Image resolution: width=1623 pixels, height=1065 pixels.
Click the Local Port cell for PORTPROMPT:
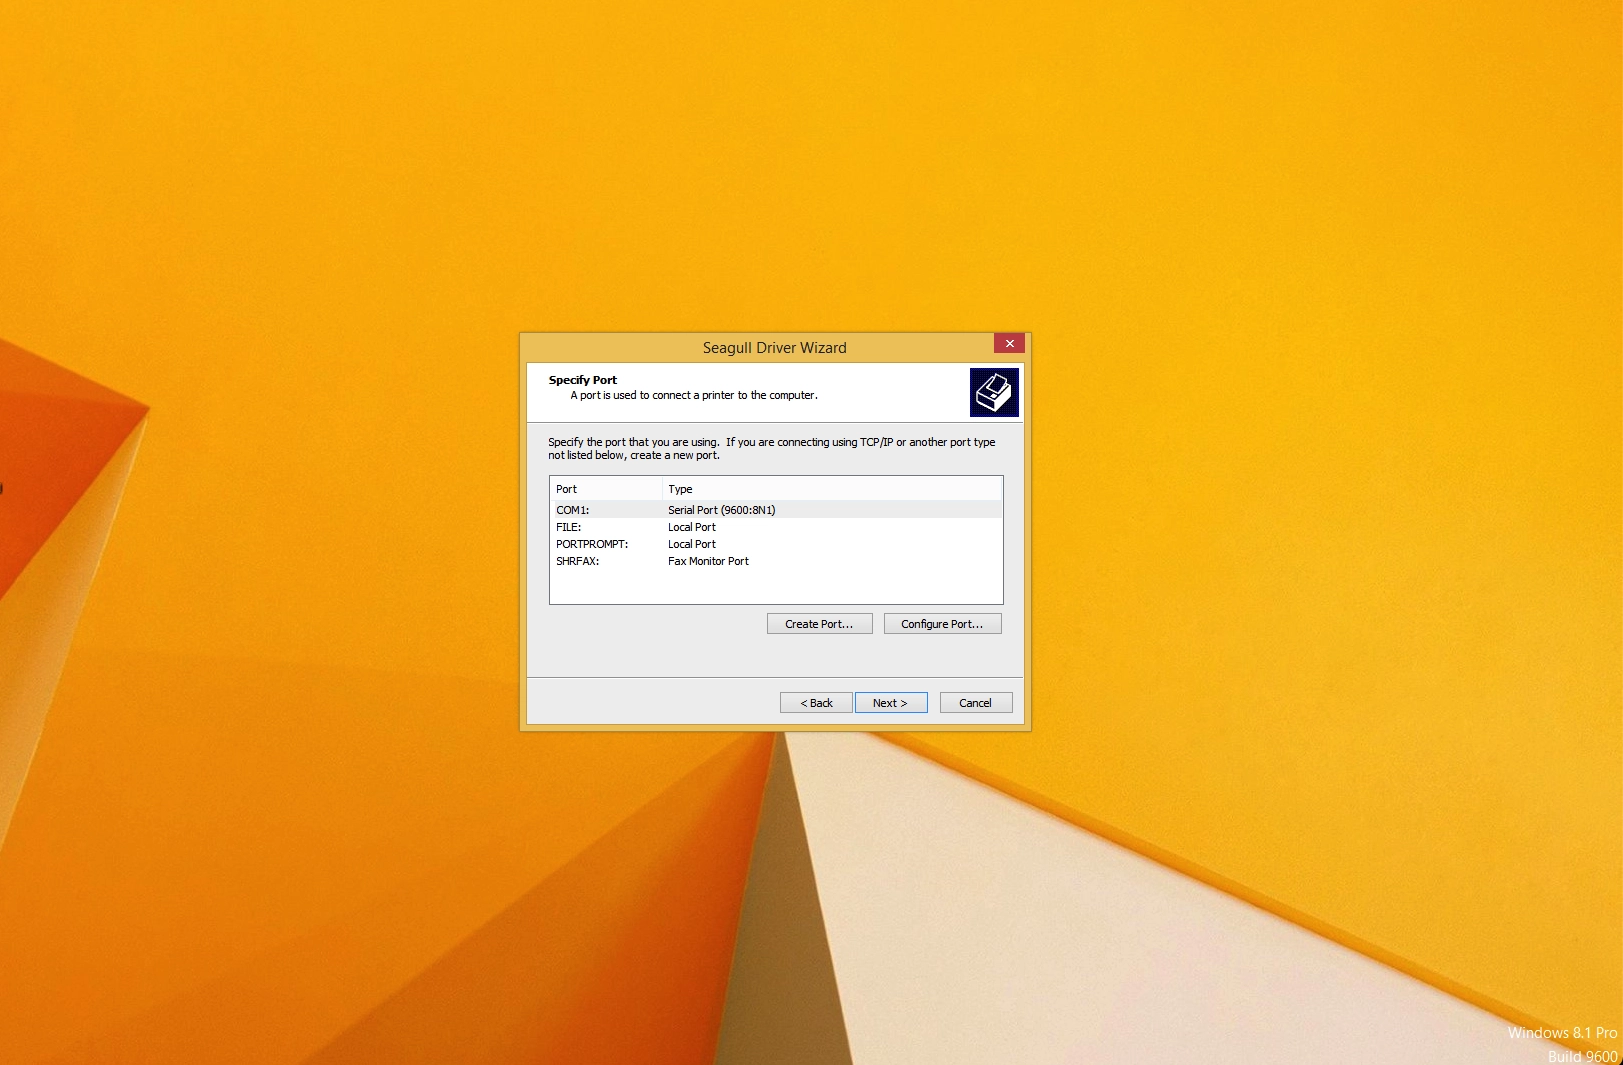tap(692, 544)
